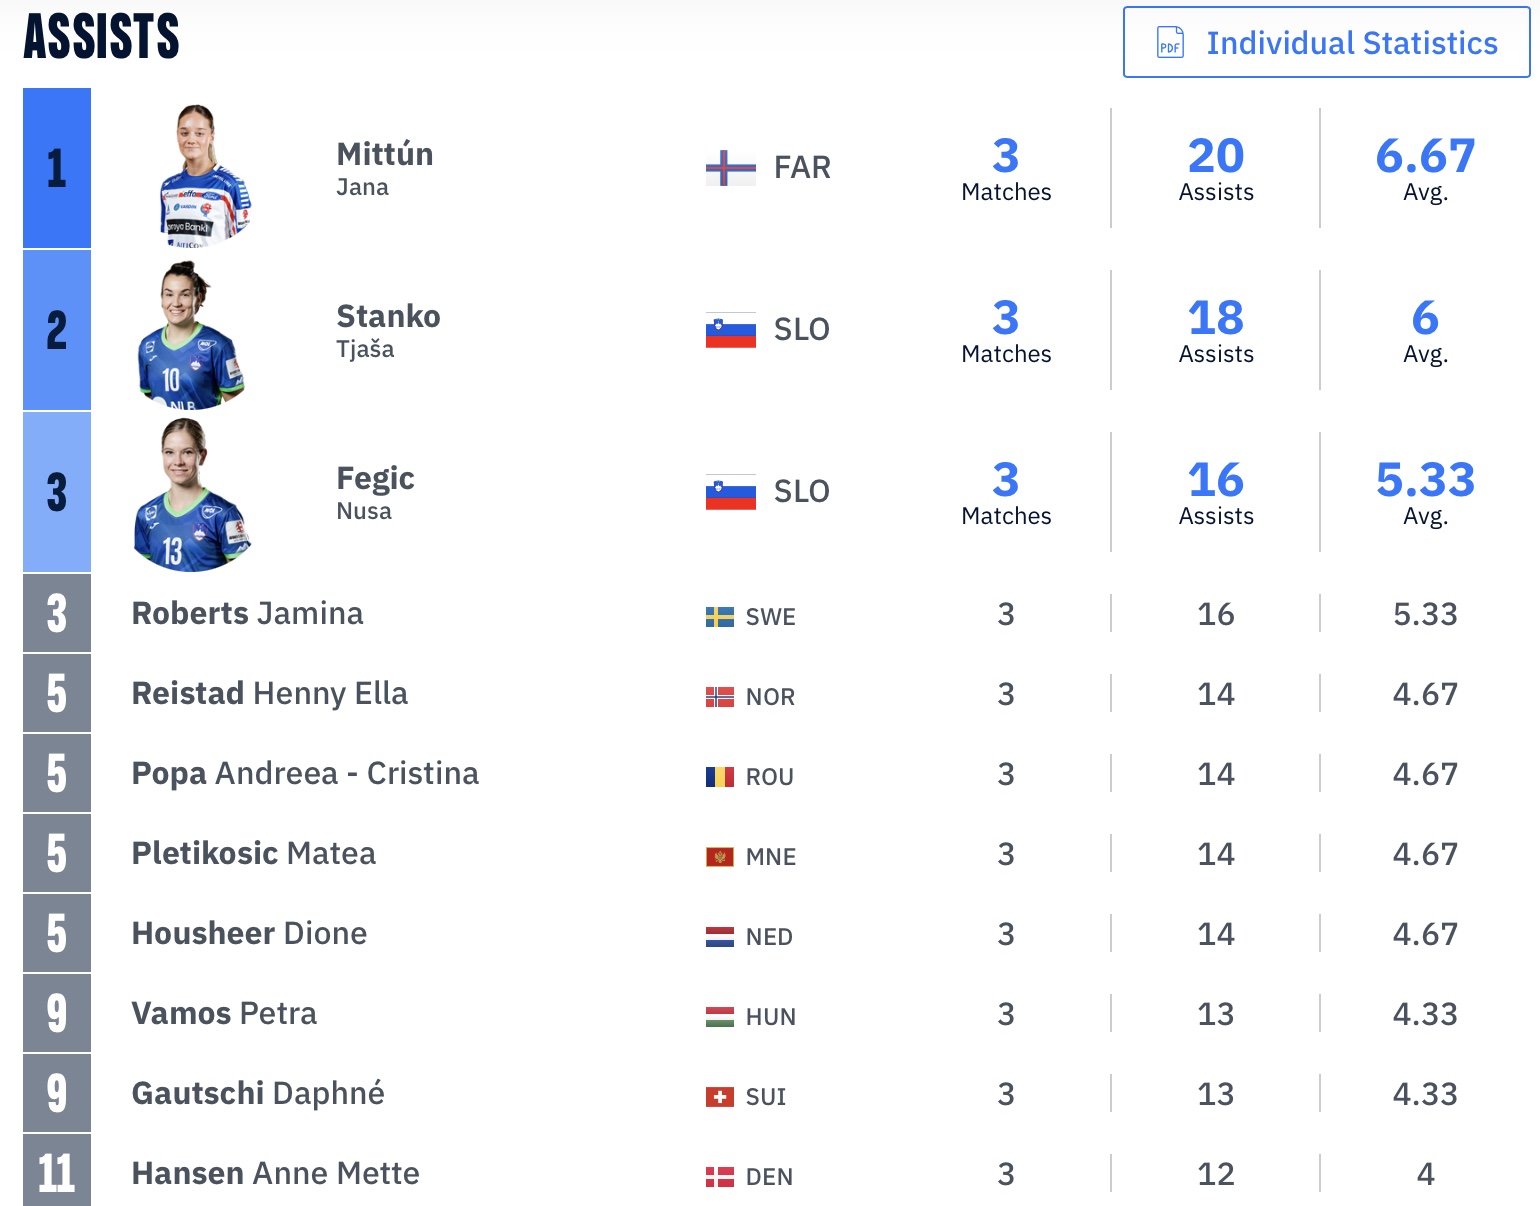Click the Hansen Anne Mette name

[x=275, y=1173]
